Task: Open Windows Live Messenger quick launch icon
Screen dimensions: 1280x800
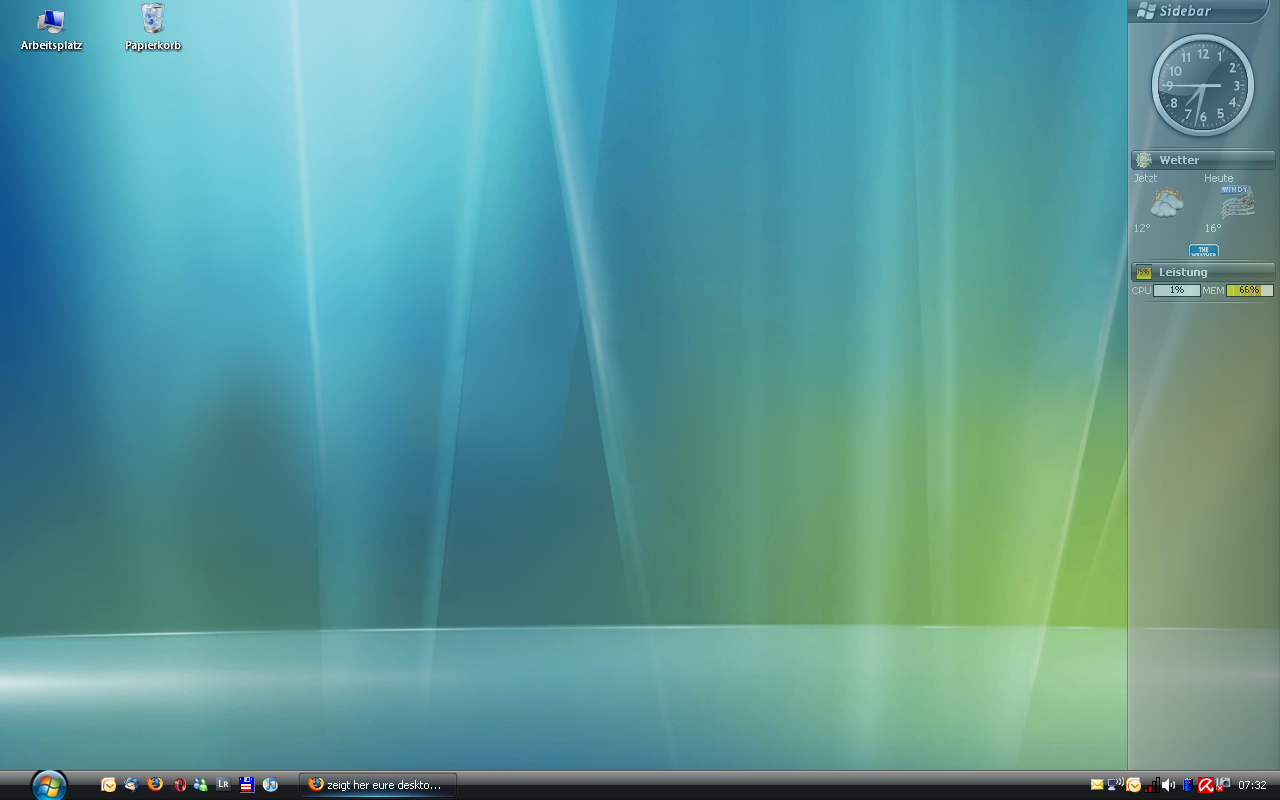Action: [201, 785]
